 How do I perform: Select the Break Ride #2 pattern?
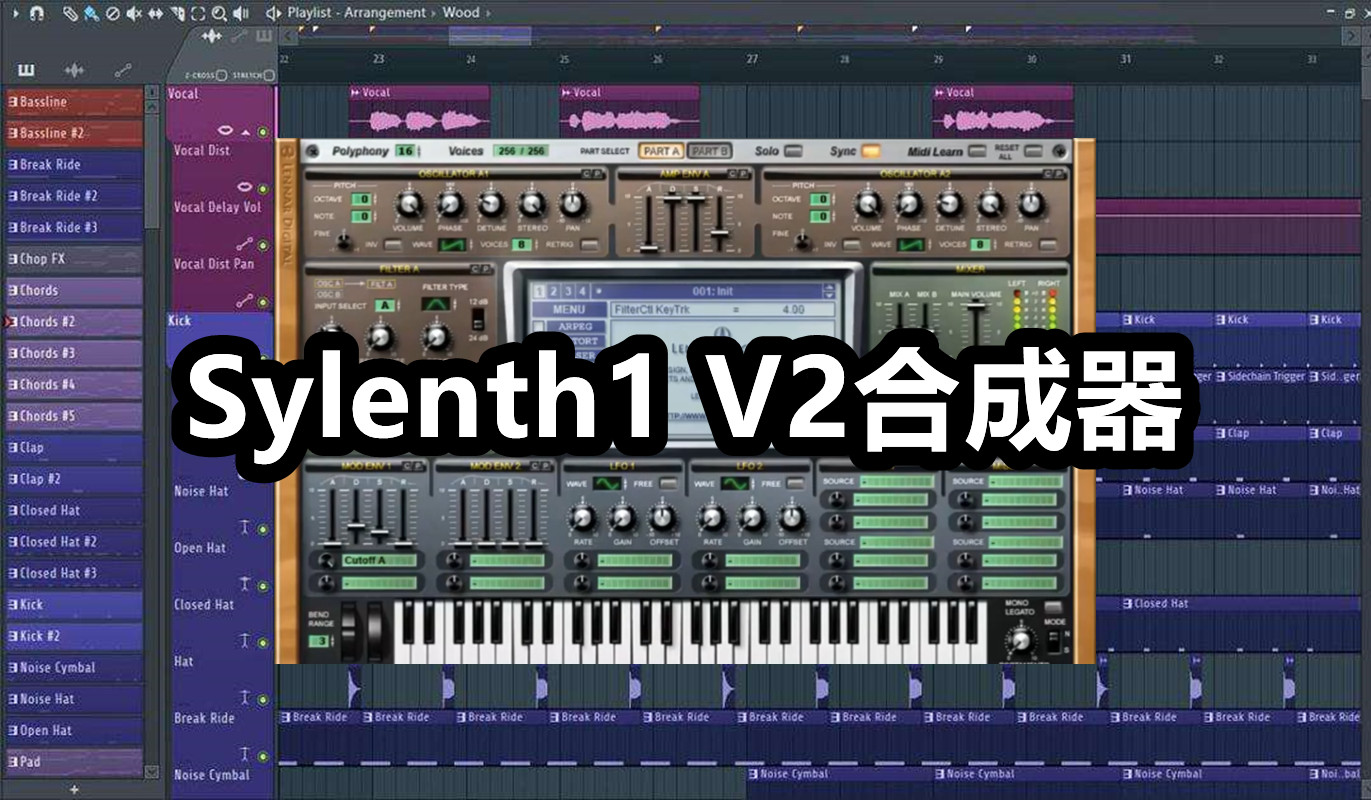pyautogui.click(x=73, y=196)
